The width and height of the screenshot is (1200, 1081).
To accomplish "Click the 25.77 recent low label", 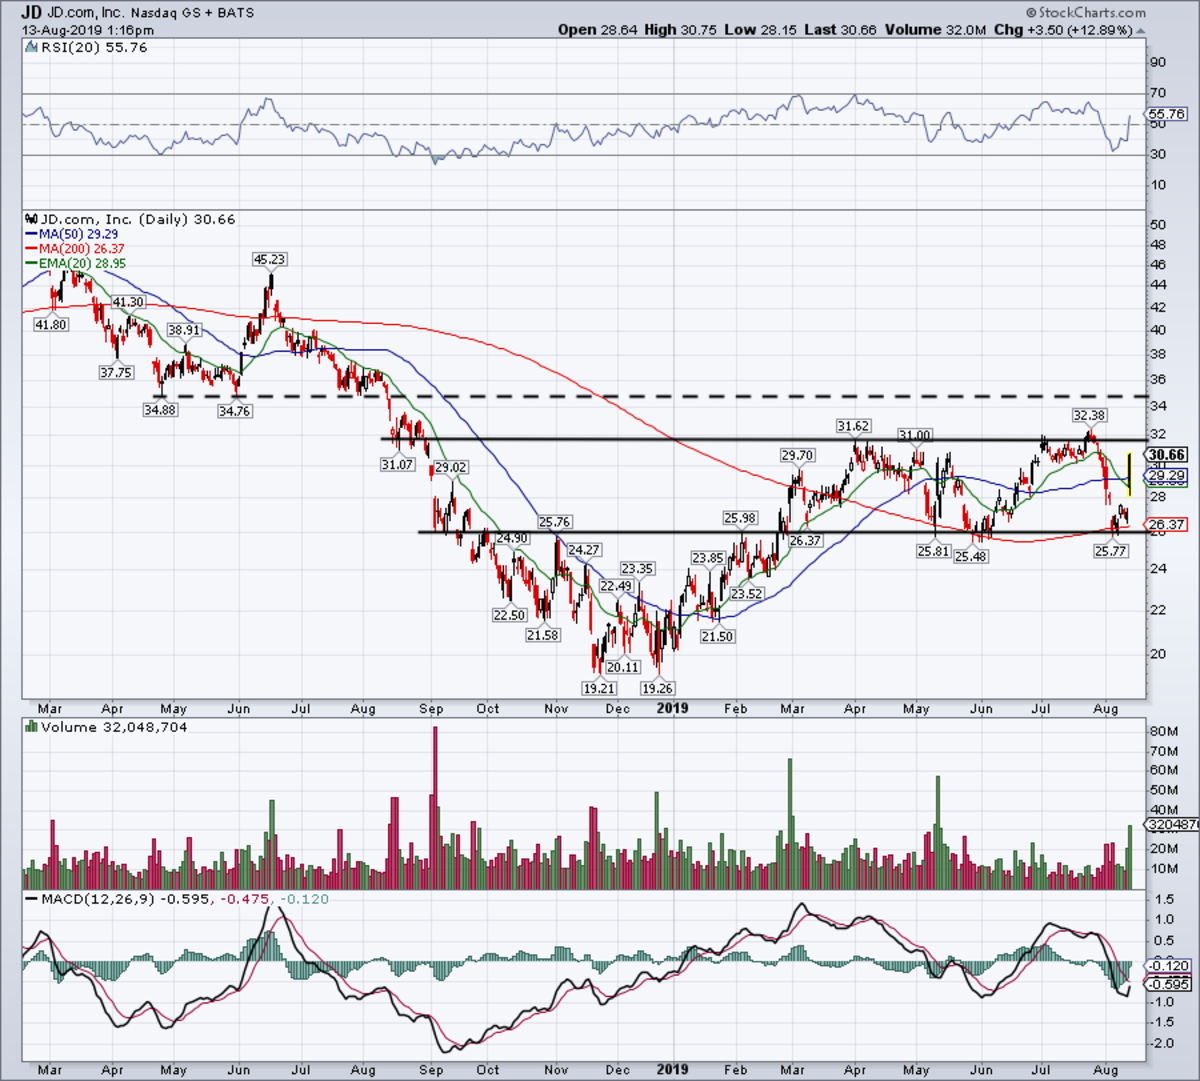I will pyautogui.click(x=1111, y=551).
